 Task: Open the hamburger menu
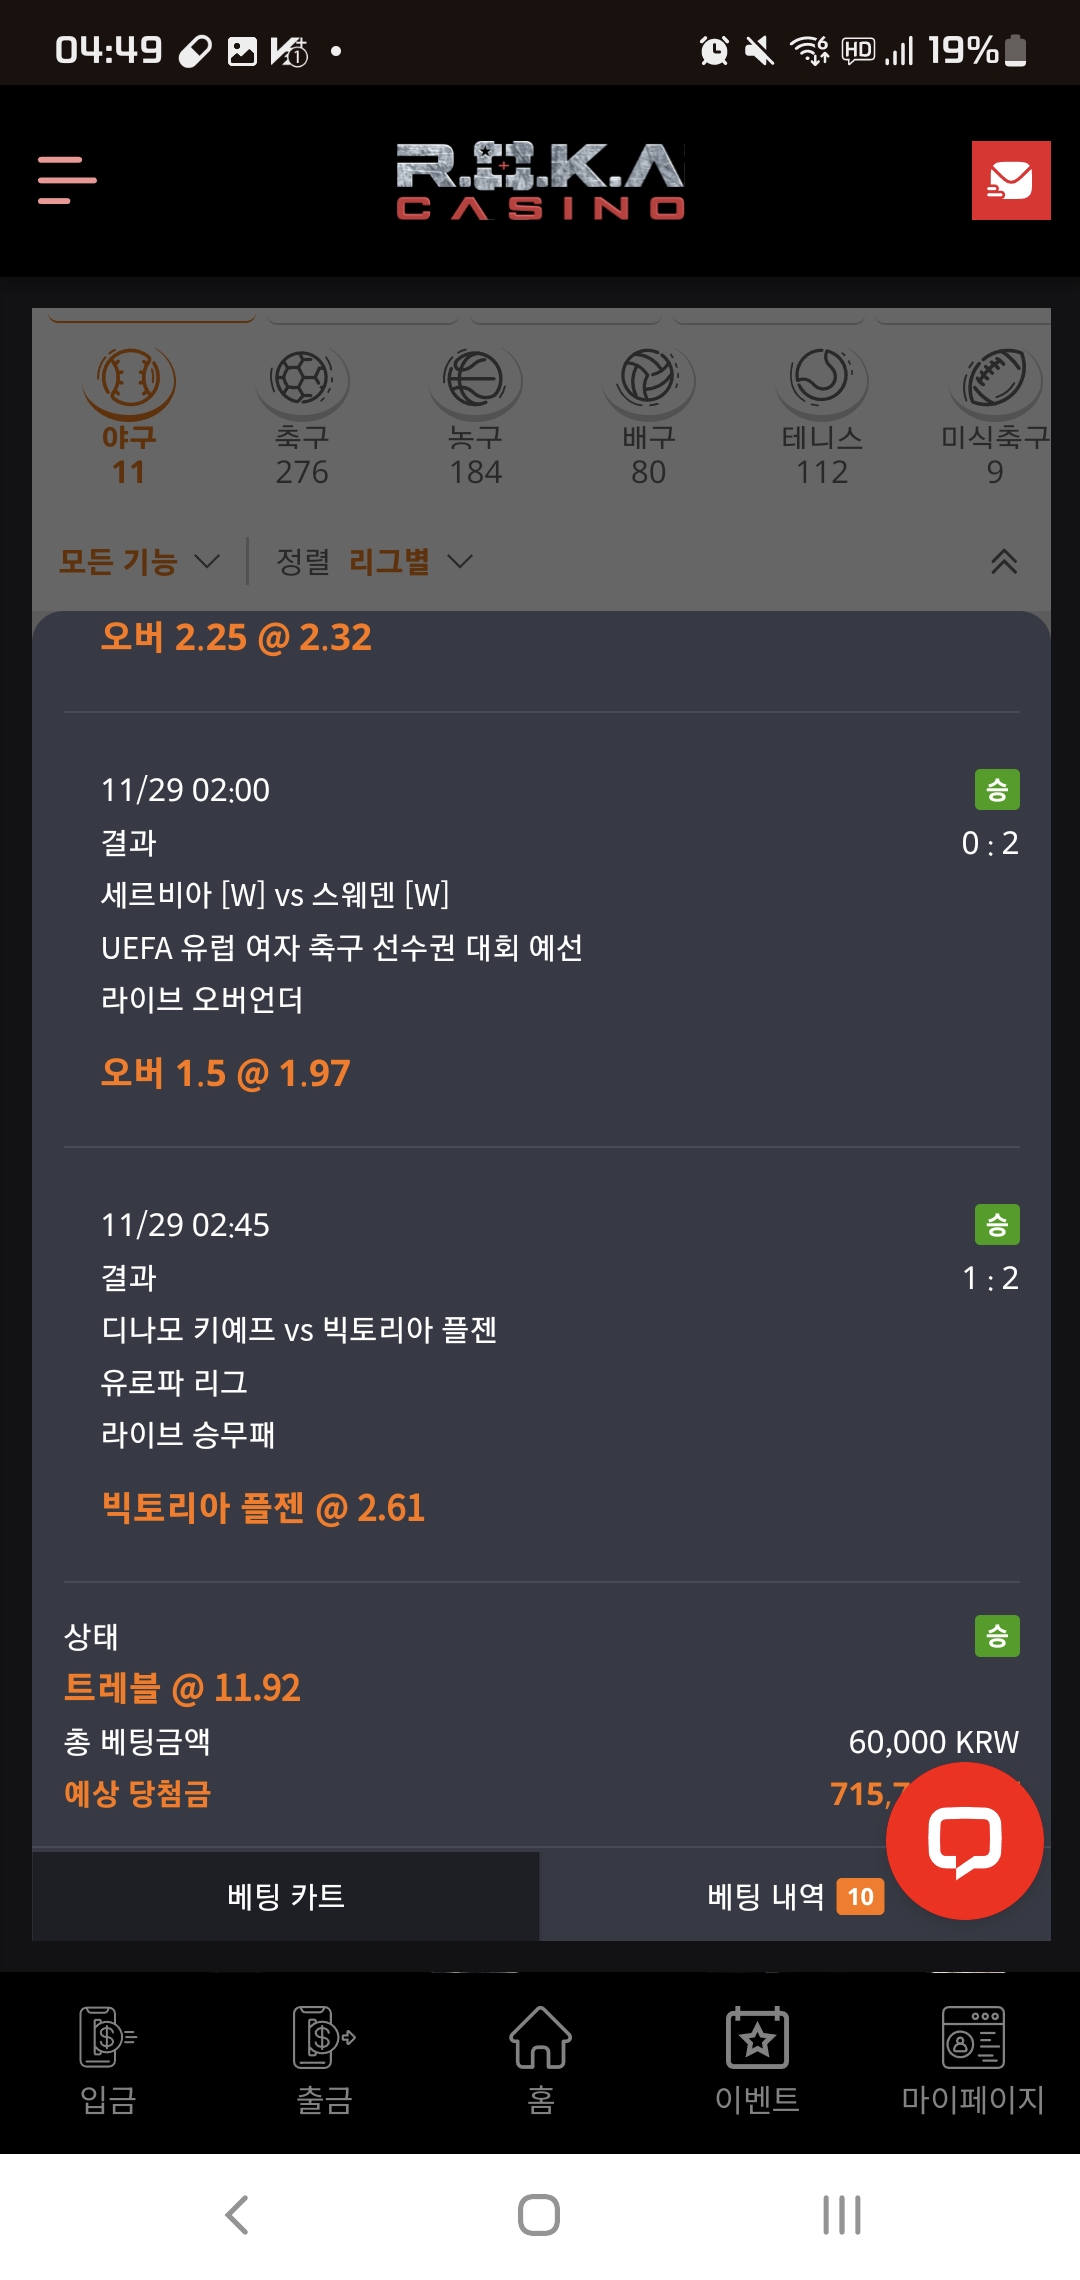pos(67,180)
